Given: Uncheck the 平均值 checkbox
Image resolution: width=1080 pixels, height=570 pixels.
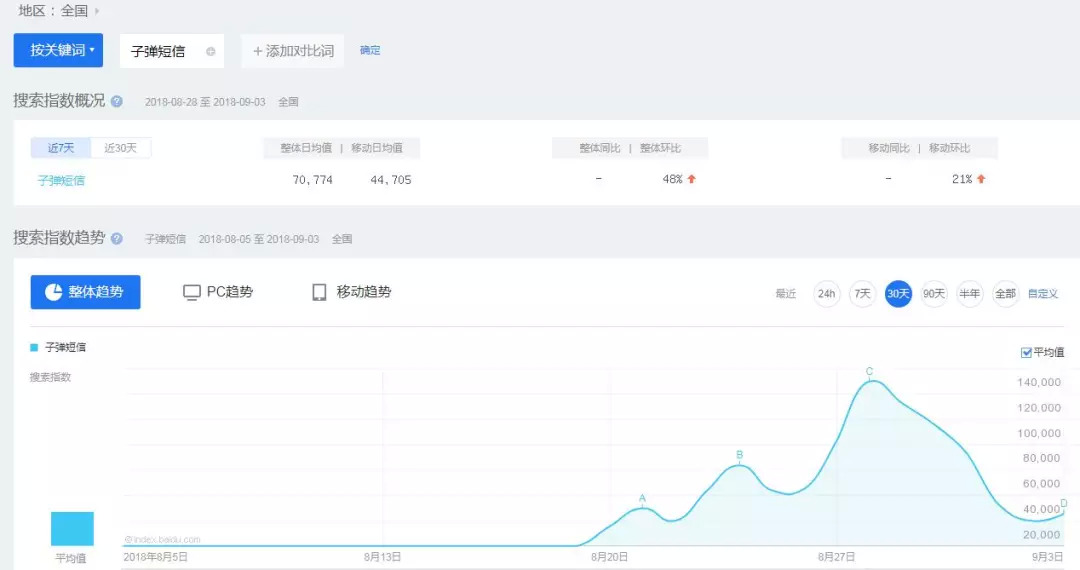Looking at the screenshot, I should [x=1026, y=352].
